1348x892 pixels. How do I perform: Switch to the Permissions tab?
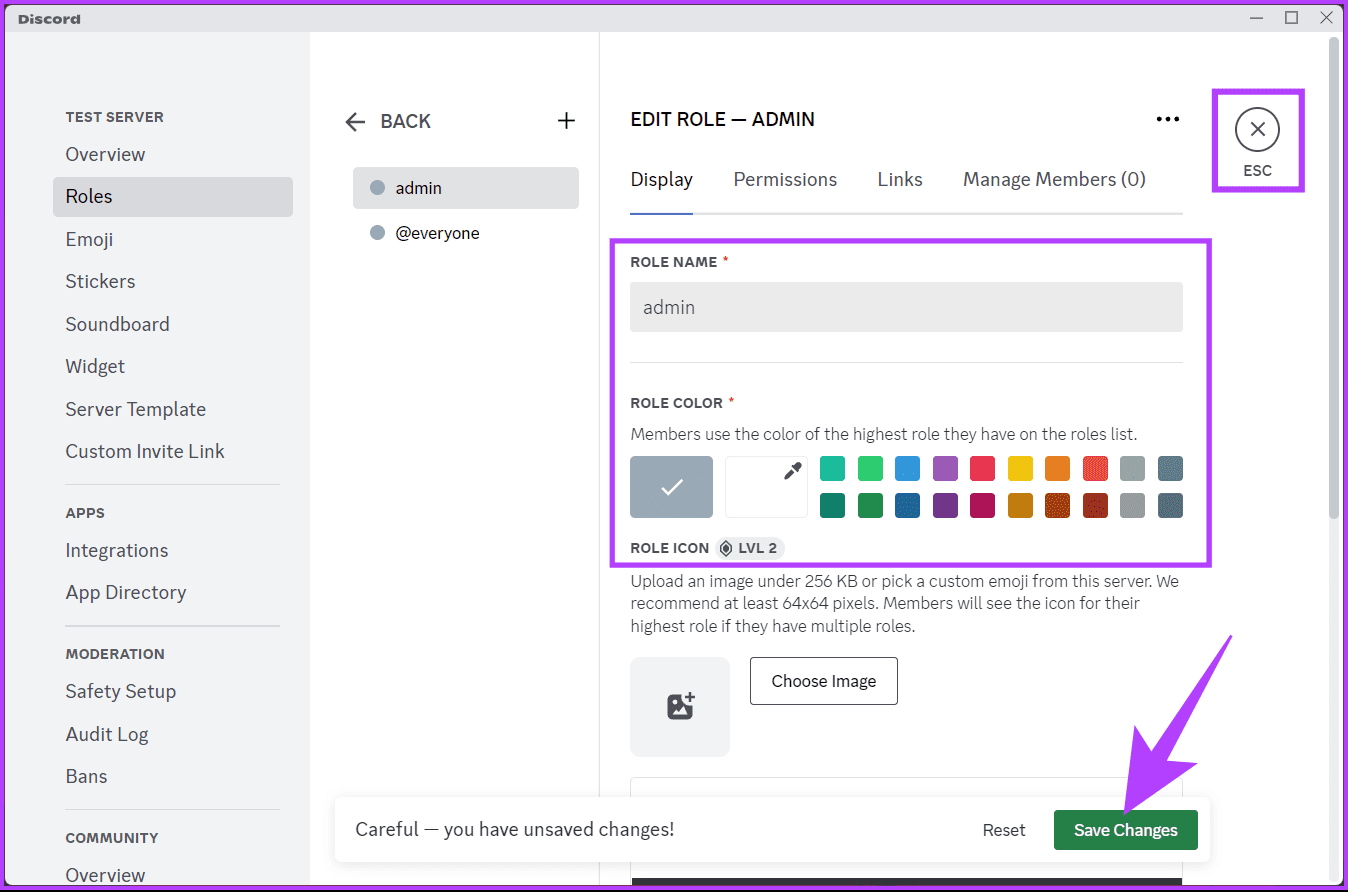(x=785, y=180)
